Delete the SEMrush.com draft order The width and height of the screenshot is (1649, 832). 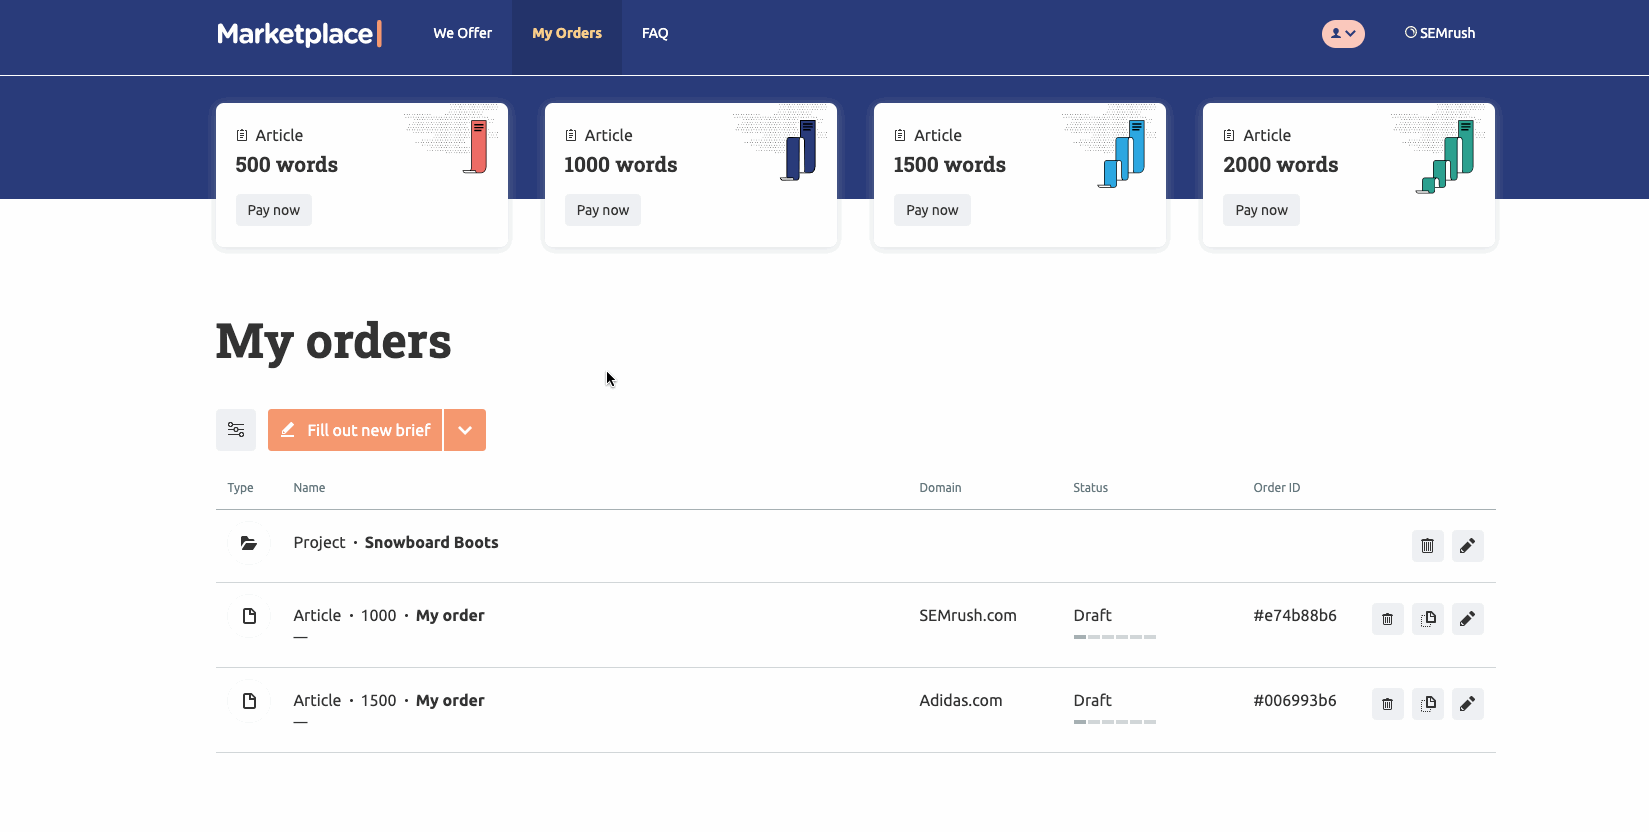click(x=1387, y=619)
